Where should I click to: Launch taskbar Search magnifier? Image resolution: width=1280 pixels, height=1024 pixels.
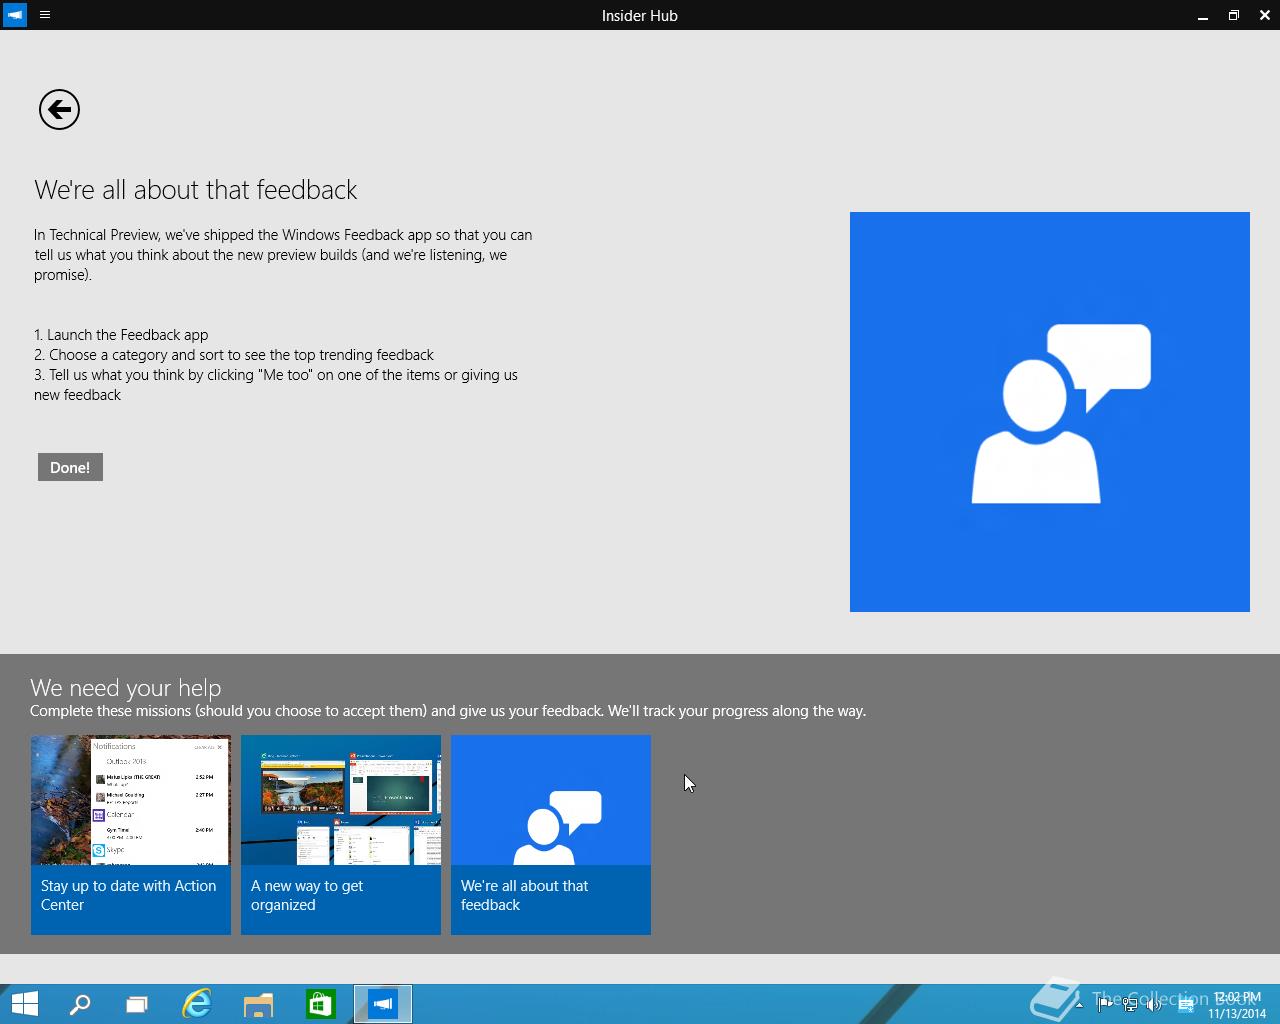point(80,1004)
